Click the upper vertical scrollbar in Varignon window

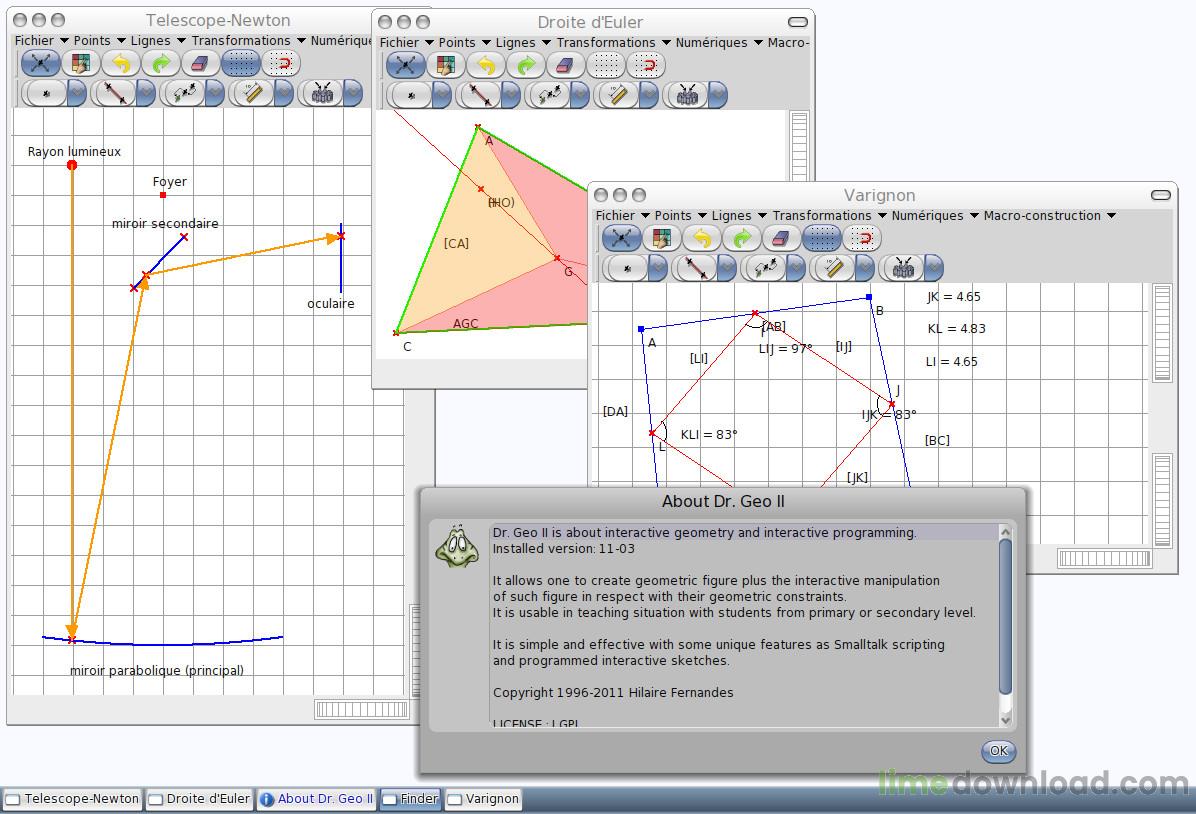[1162, 333]
